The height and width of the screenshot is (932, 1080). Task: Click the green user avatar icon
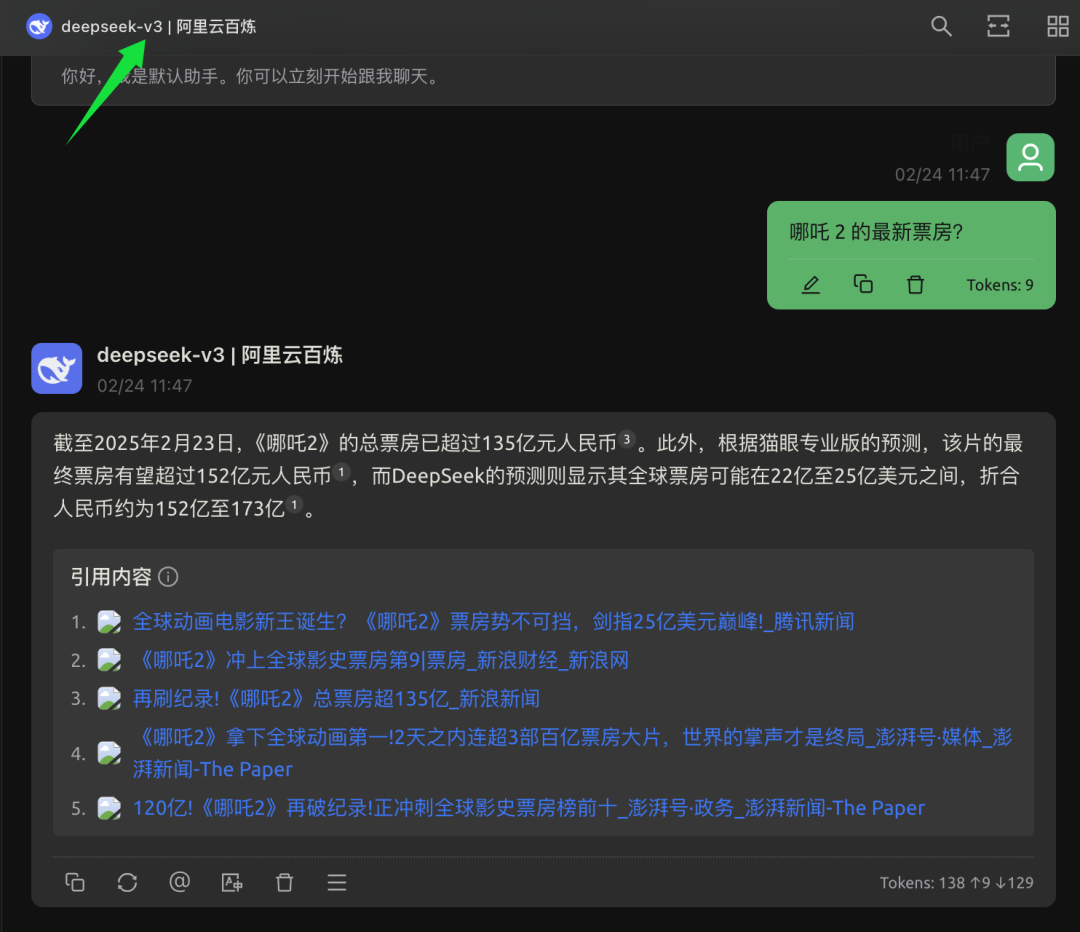pyautogui.click(x=1030, y=157)
